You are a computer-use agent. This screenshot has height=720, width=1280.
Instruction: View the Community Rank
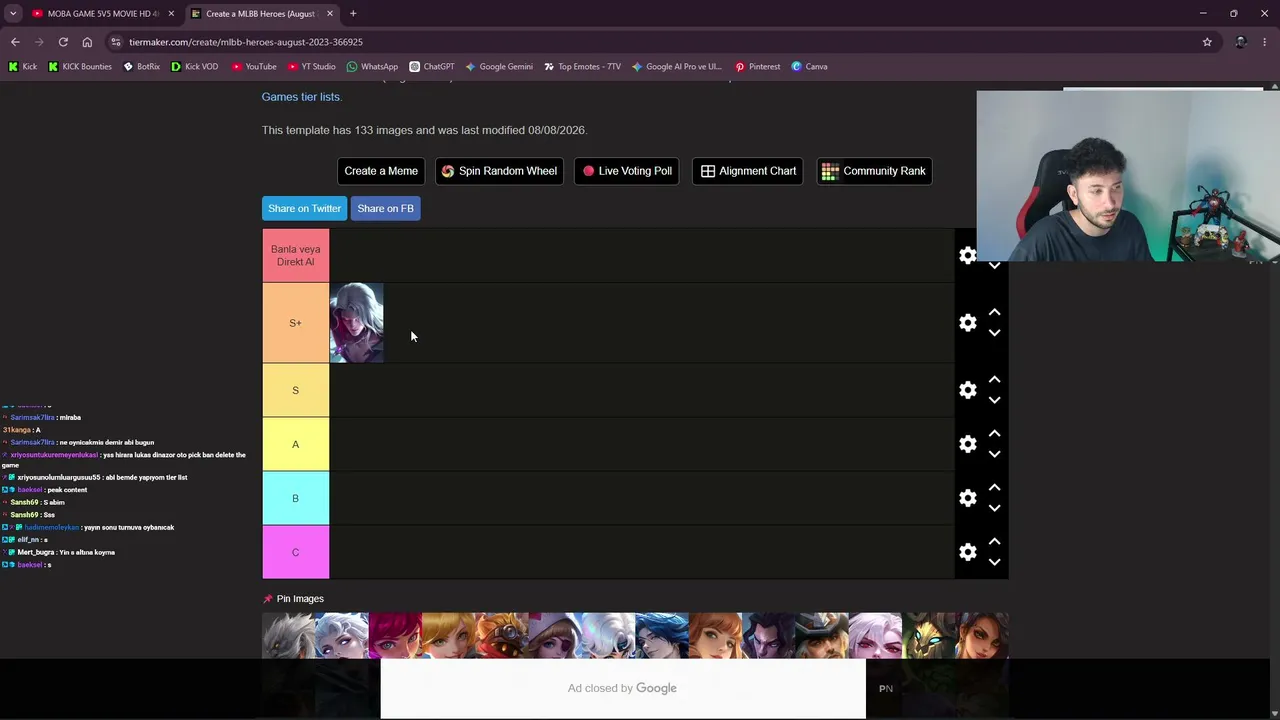click(874, 171)
